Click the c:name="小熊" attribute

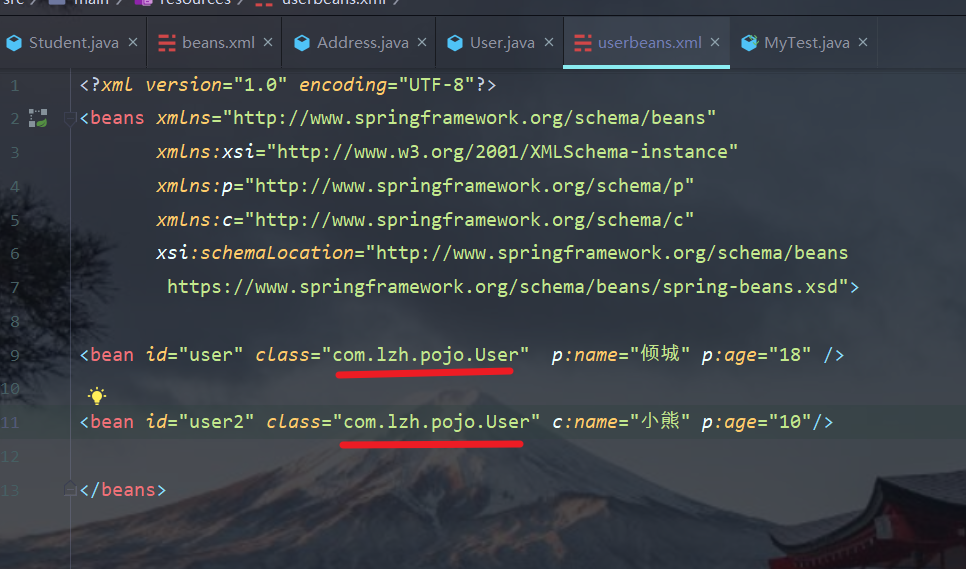coord(621,422)
